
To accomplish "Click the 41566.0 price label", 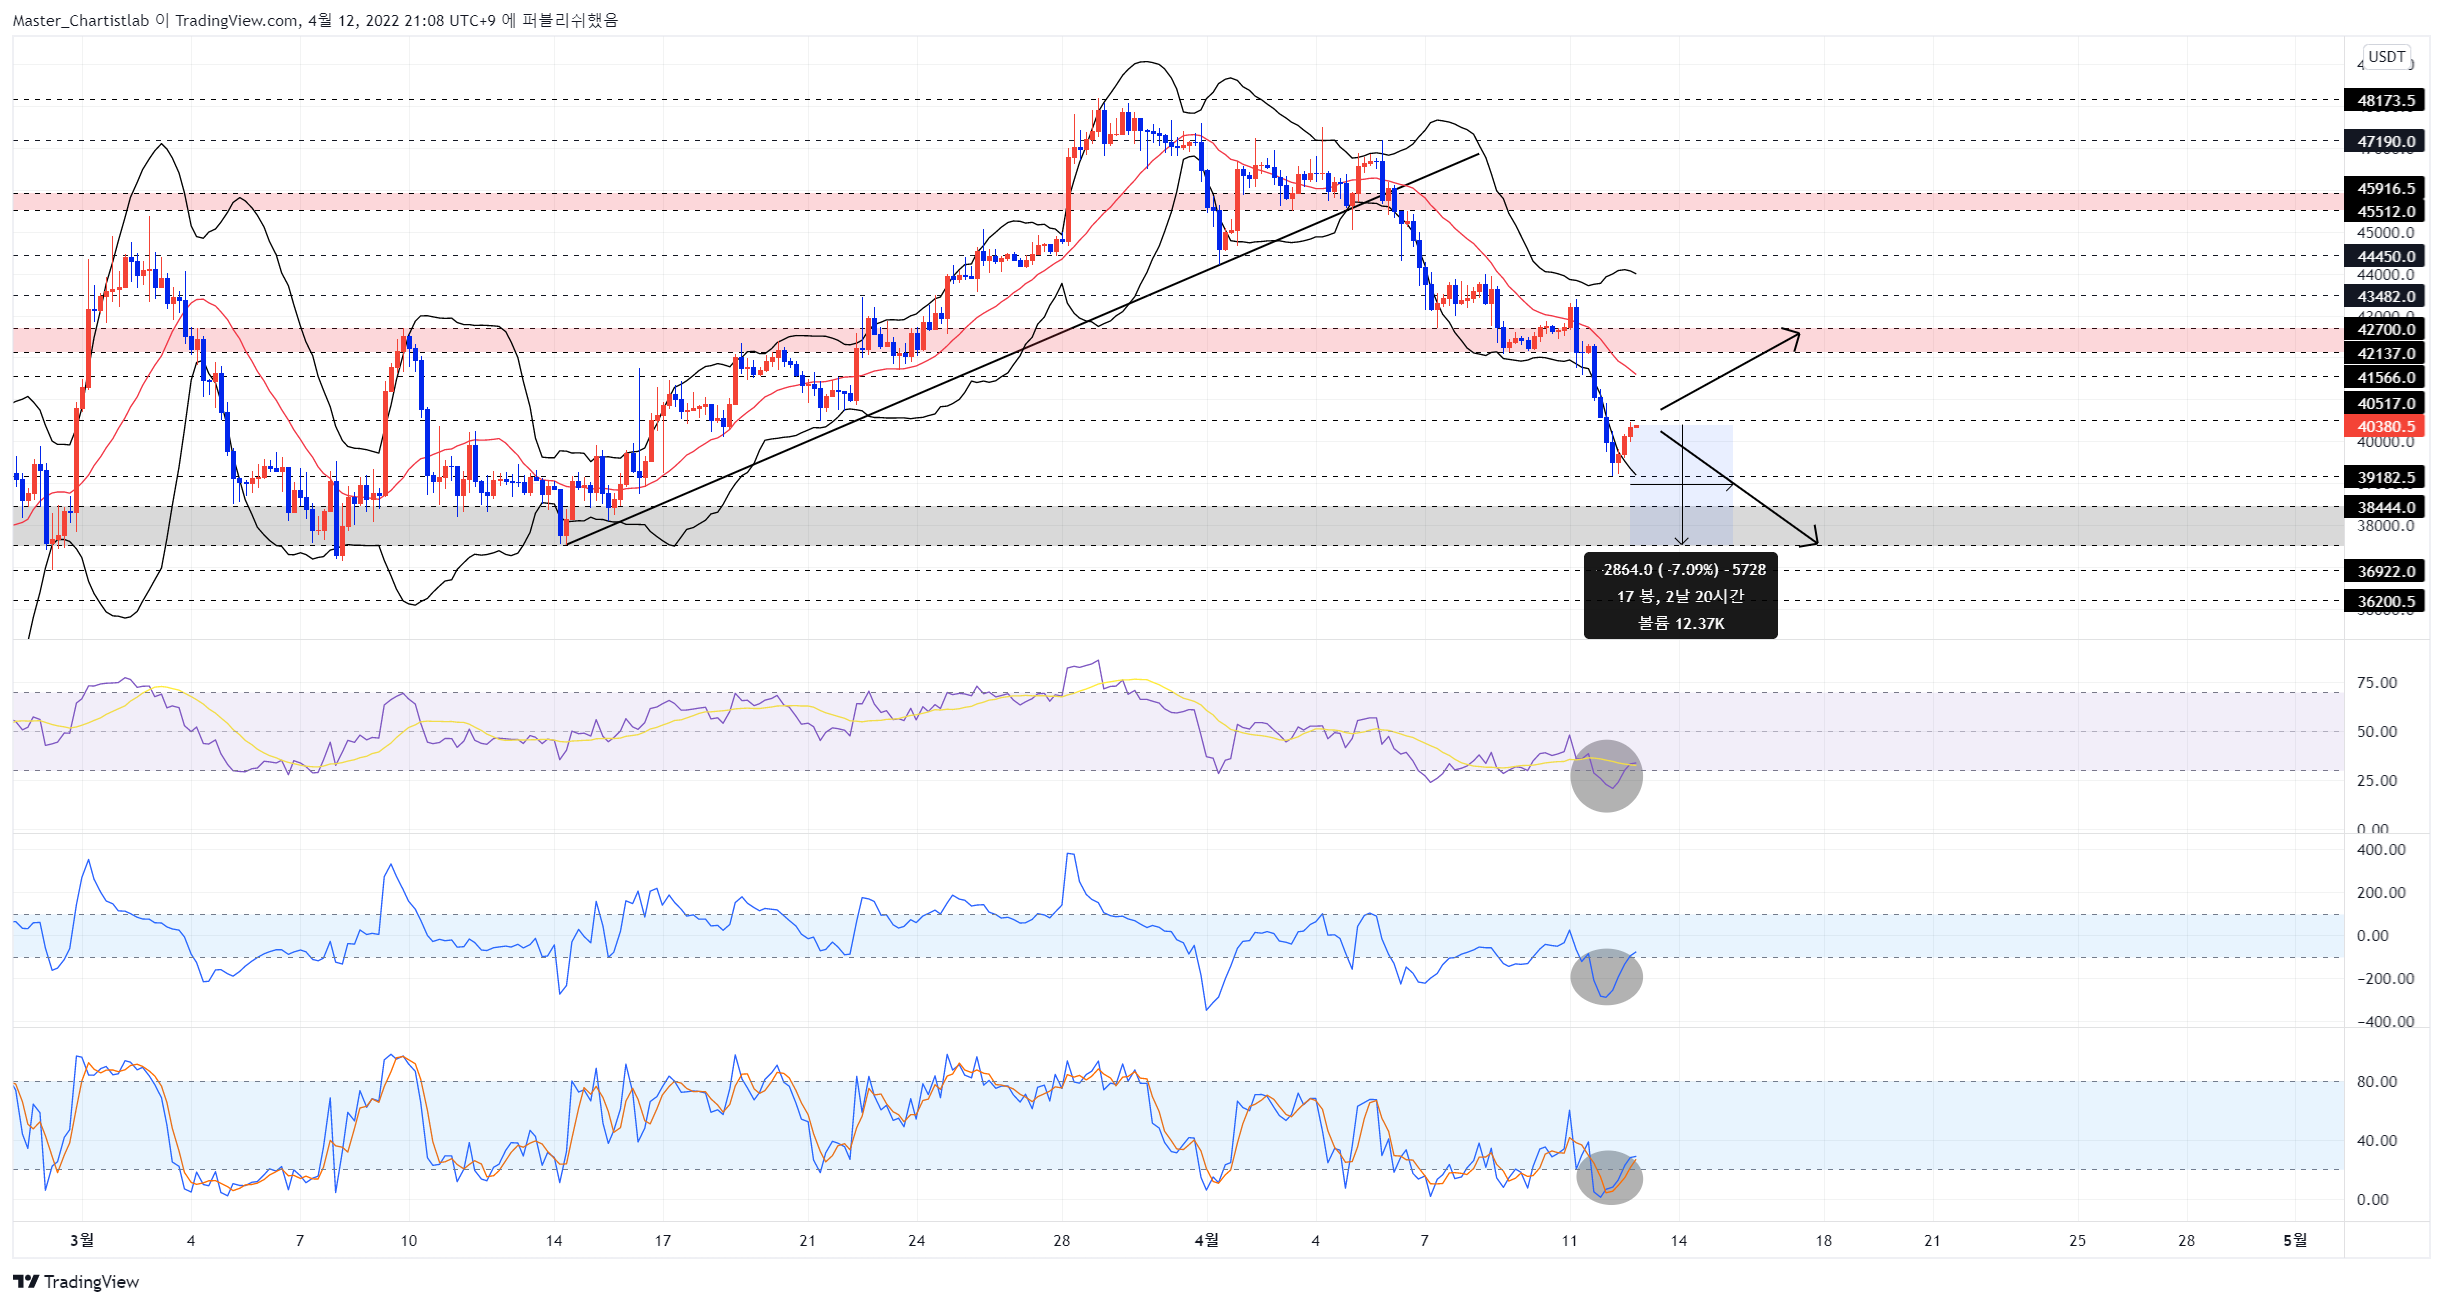I will click(2385, 377).
